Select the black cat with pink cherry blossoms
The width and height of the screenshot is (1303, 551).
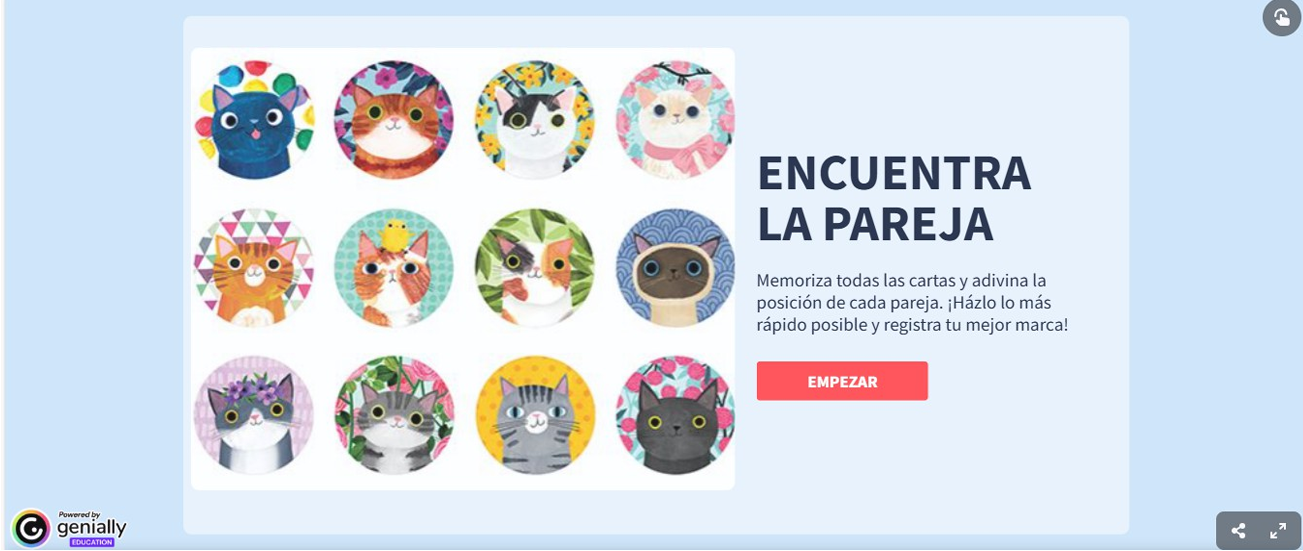click(675, 415)
